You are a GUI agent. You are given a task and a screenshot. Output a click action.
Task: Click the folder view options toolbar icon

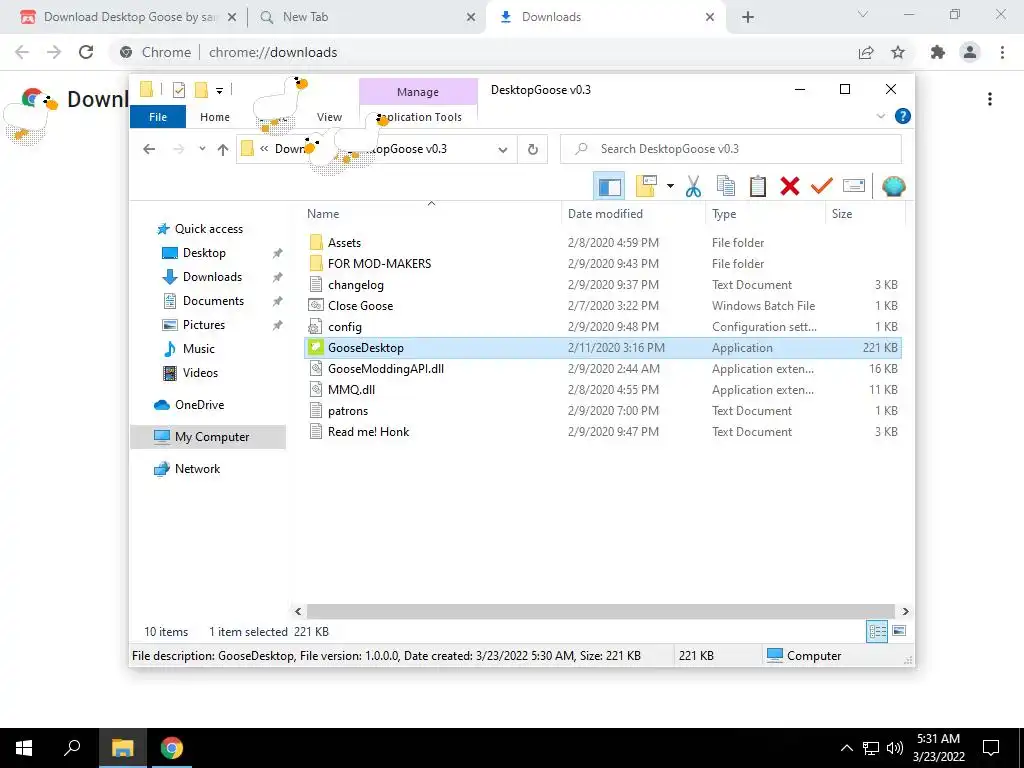tap(647, 186)
